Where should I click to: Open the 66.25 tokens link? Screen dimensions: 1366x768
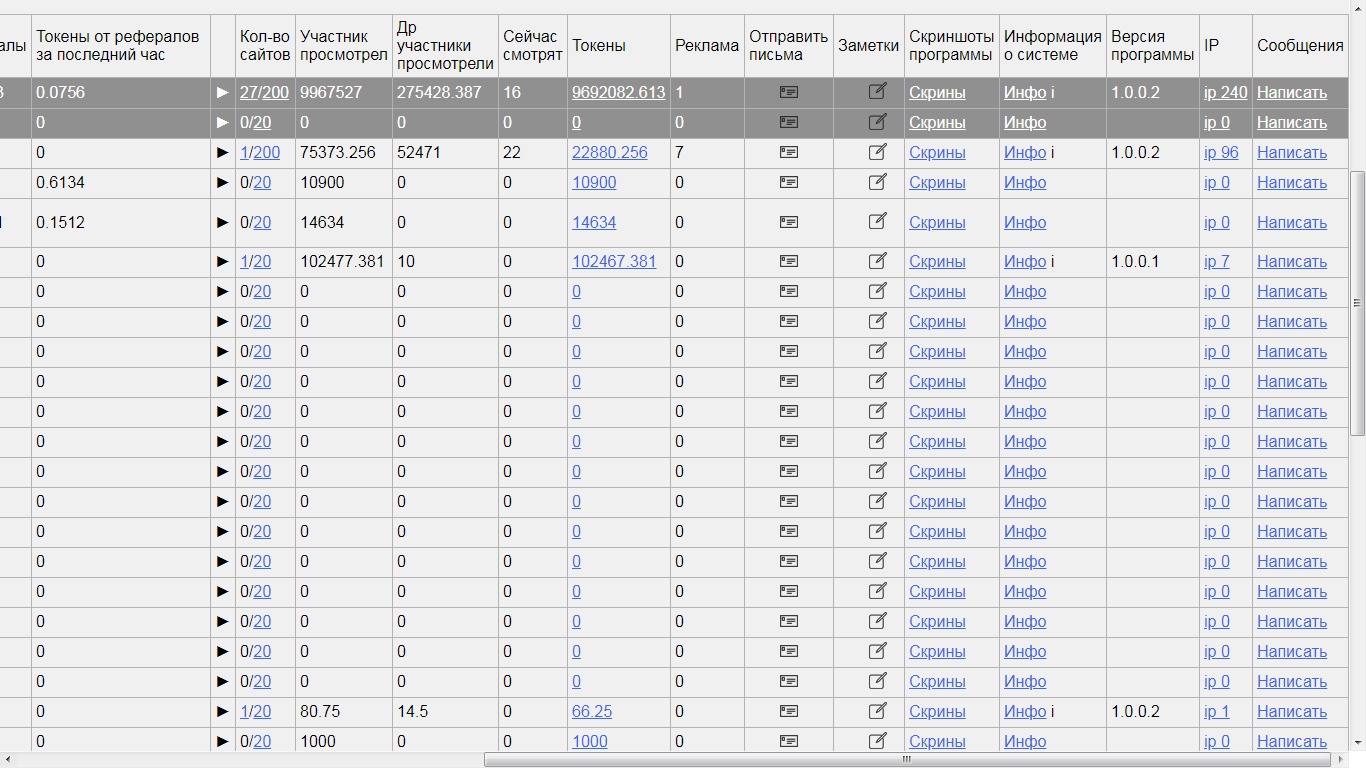(592, 711)
